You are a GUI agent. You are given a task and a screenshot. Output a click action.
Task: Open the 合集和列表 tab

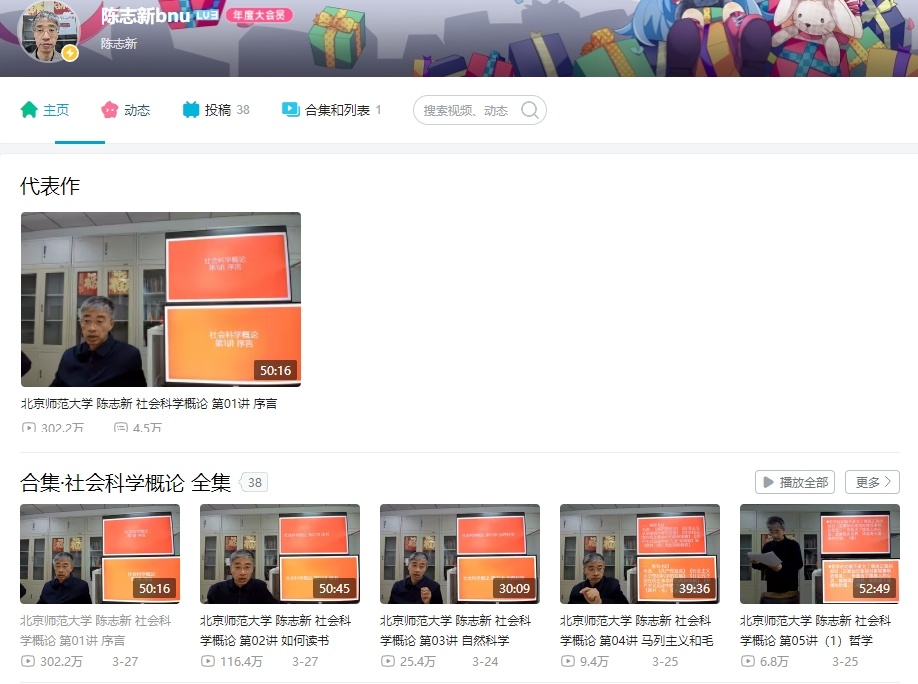[336, 110]
